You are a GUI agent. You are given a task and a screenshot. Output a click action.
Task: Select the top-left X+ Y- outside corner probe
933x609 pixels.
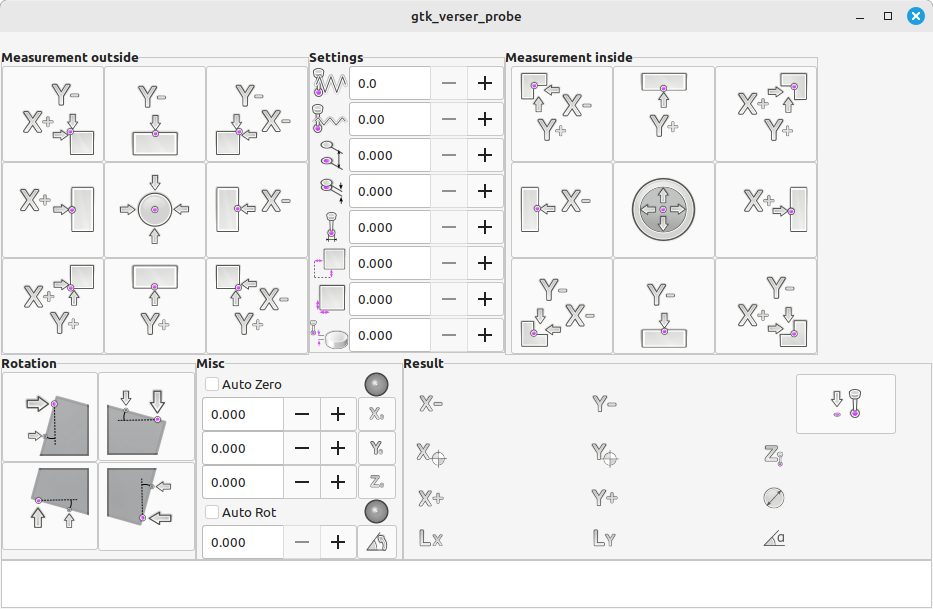click(x=52, y=114)
